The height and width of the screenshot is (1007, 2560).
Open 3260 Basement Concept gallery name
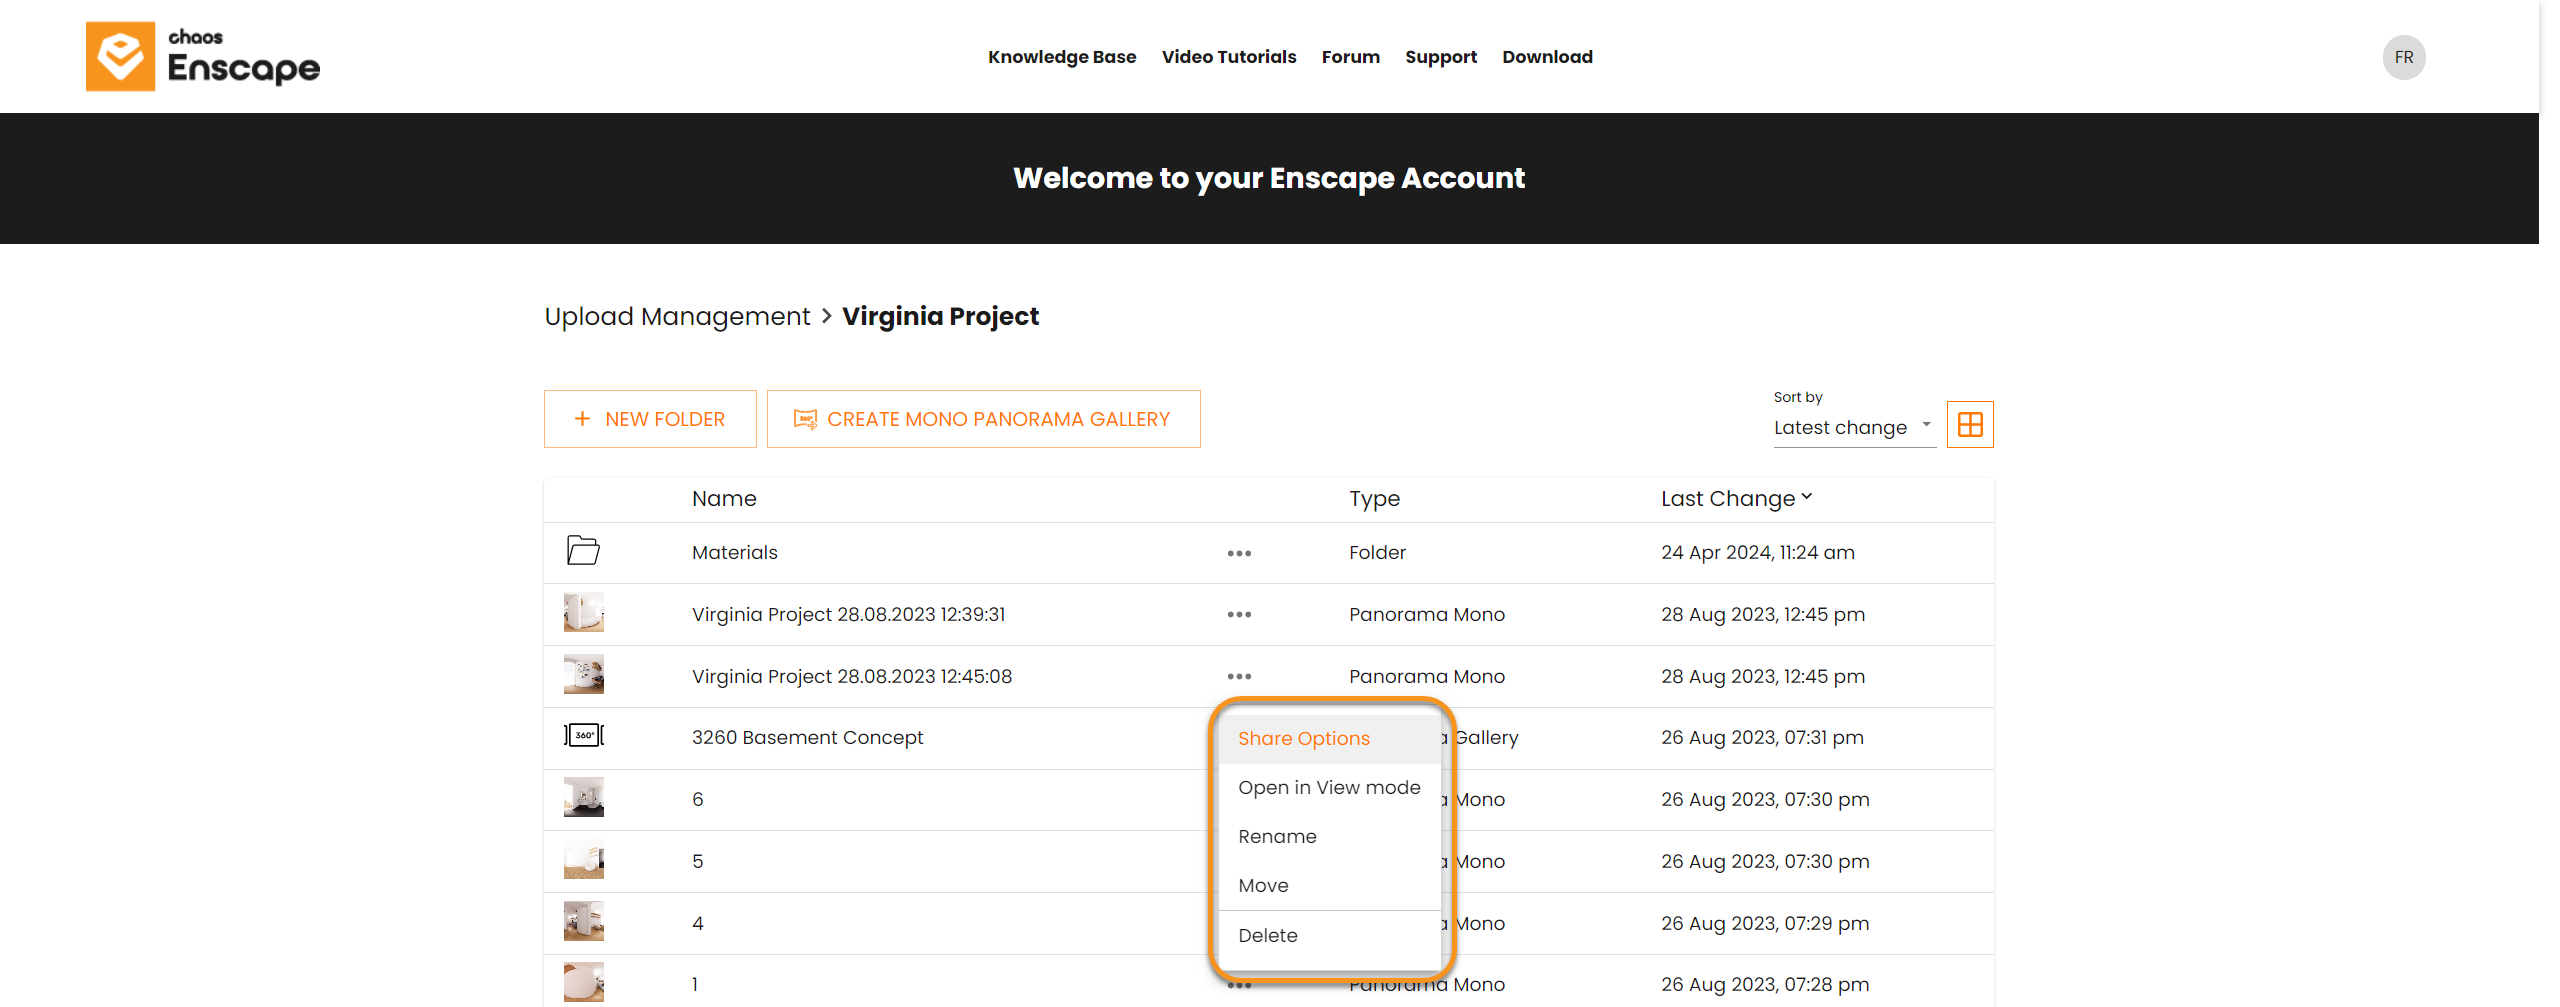807,738
